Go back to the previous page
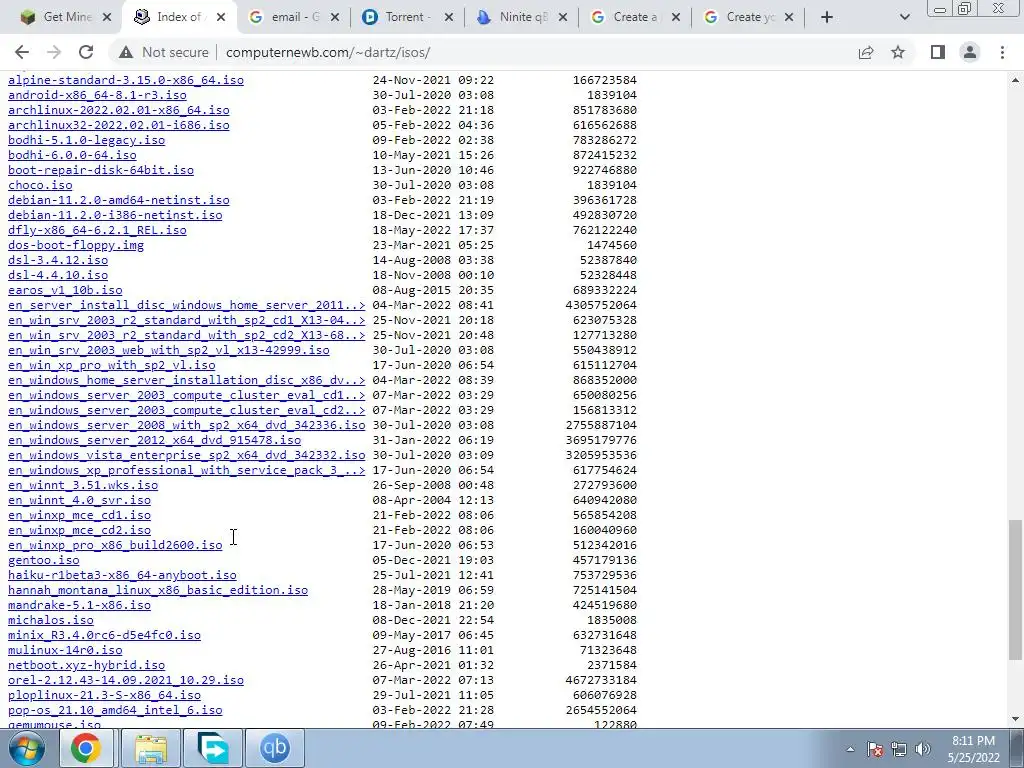This screenshot has width=1024, height=768. [x=22, y=52]
